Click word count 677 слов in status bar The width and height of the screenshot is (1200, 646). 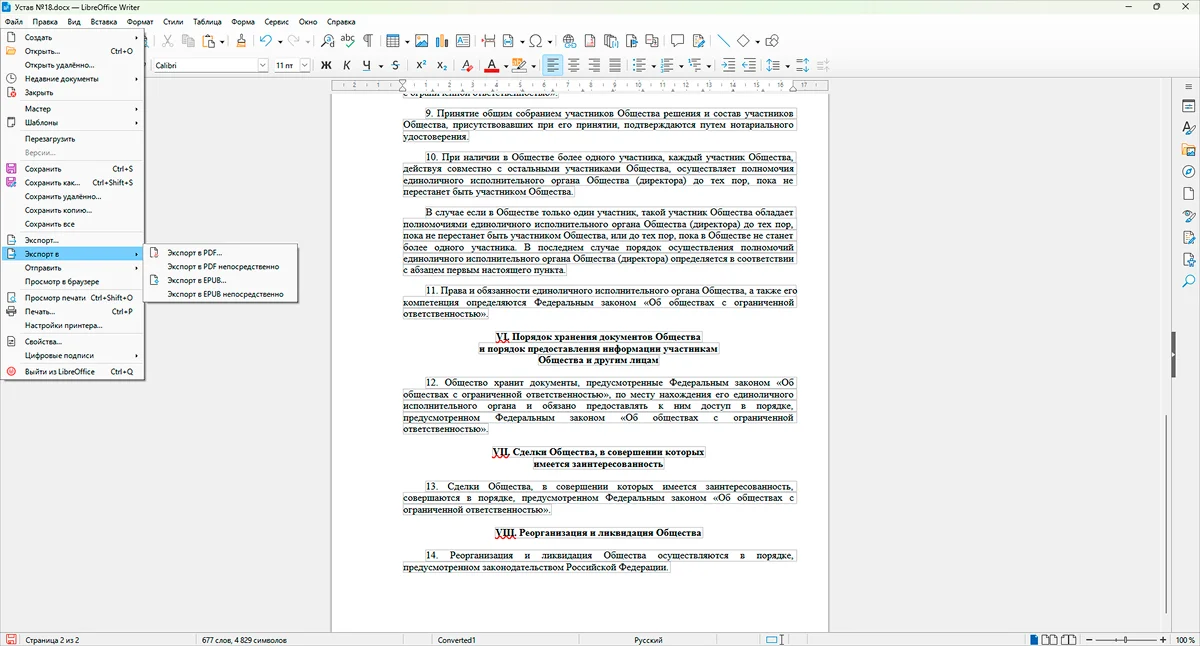(246, 639)
